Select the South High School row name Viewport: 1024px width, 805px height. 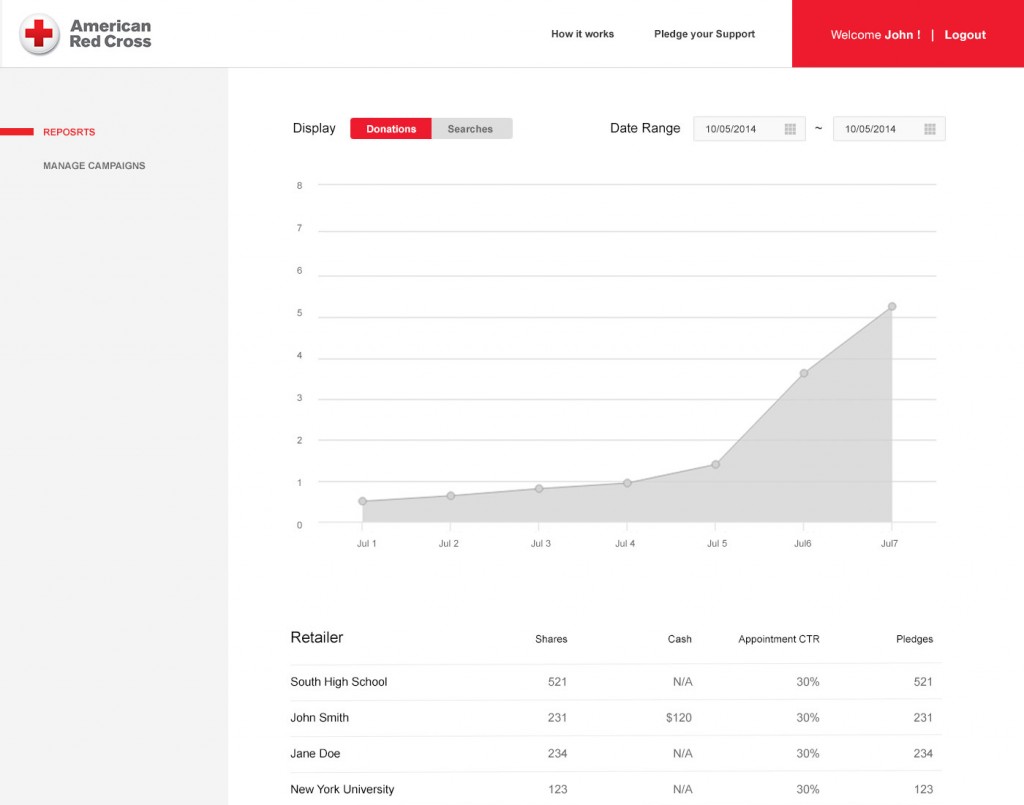338,682
